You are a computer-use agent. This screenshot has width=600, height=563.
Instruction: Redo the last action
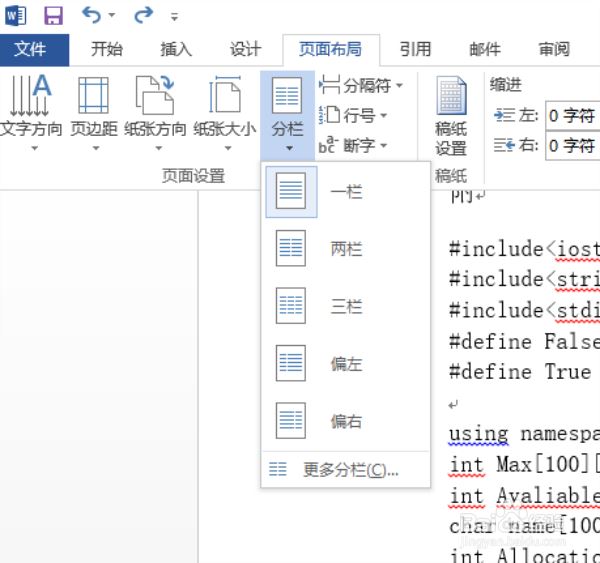coord(143,16)
